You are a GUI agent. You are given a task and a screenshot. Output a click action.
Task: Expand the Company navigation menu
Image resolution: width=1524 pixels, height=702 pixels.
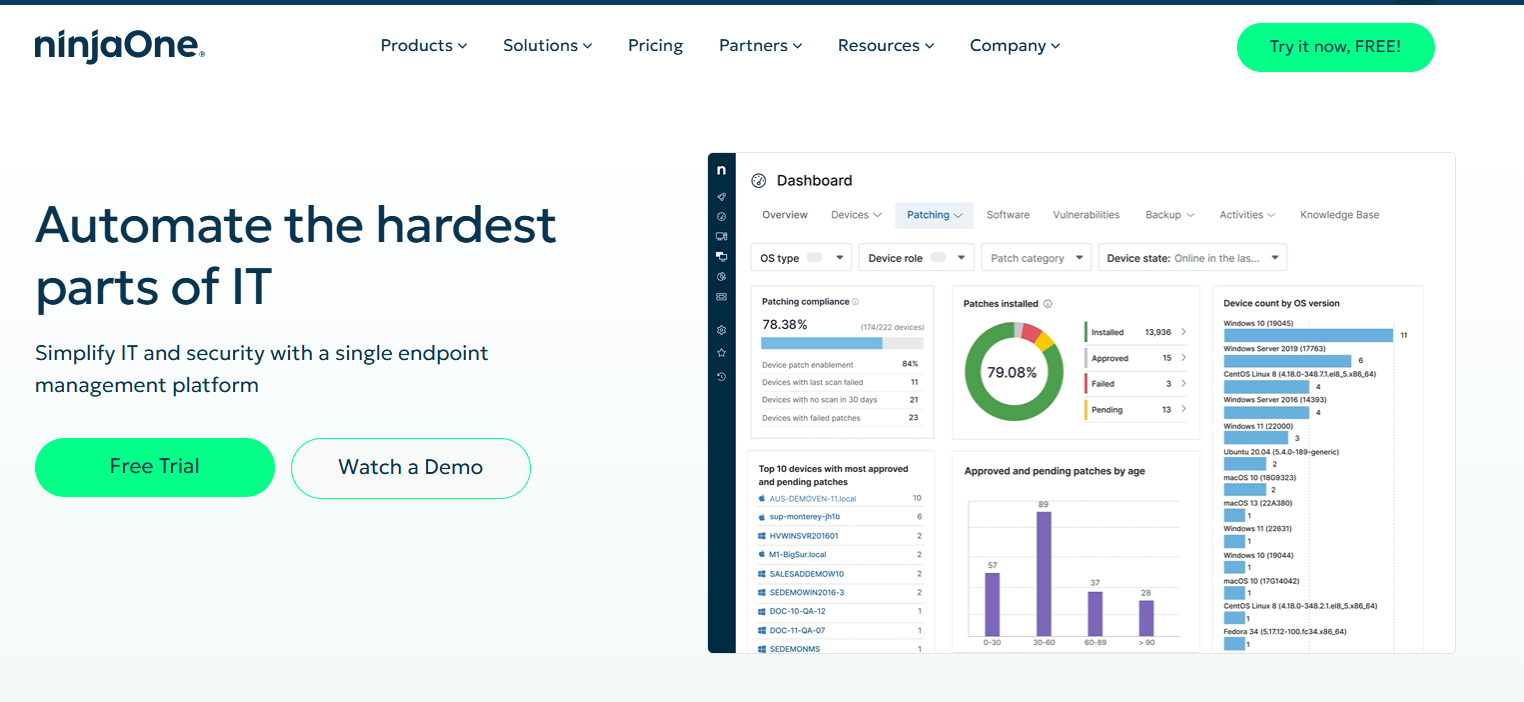click(x=1015, y=46)
